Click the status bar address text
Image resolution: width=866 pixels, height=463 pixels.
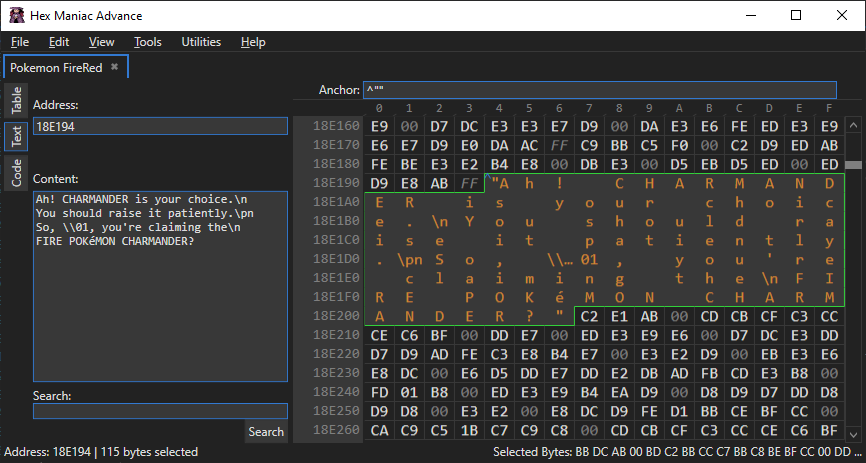click(x=101, y=452)
